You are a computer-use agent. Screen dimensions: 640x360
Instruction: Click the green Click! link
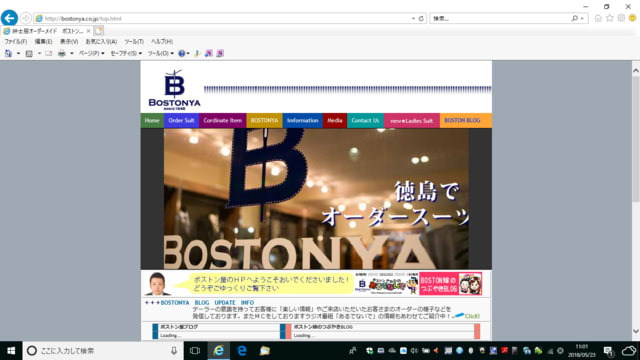[x=471, y=316]
